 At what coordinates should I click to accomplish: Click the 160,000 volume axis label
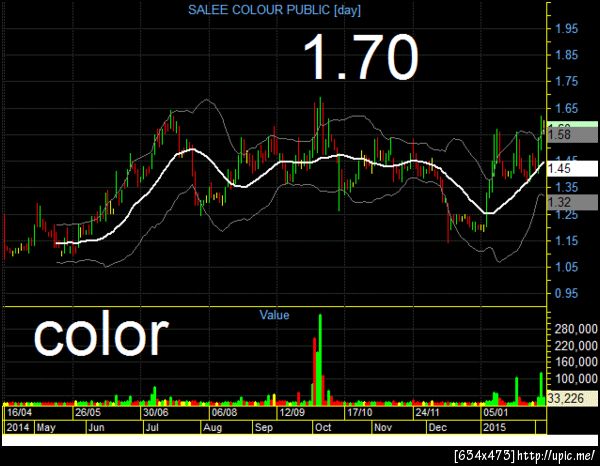pyautogui.click(x=576, y=362)
